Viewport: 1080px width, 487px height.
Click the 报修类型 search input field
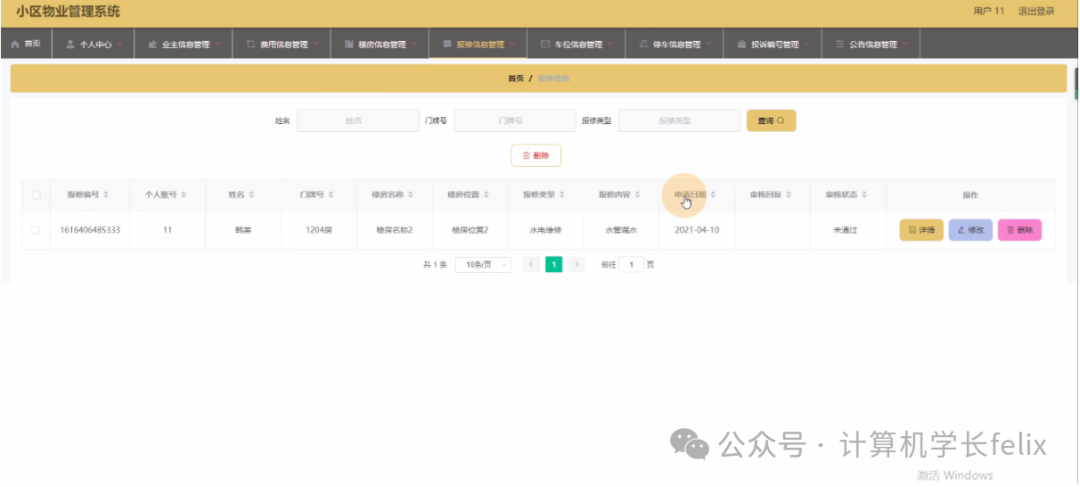pyautogui.click(x=679, y=121)
